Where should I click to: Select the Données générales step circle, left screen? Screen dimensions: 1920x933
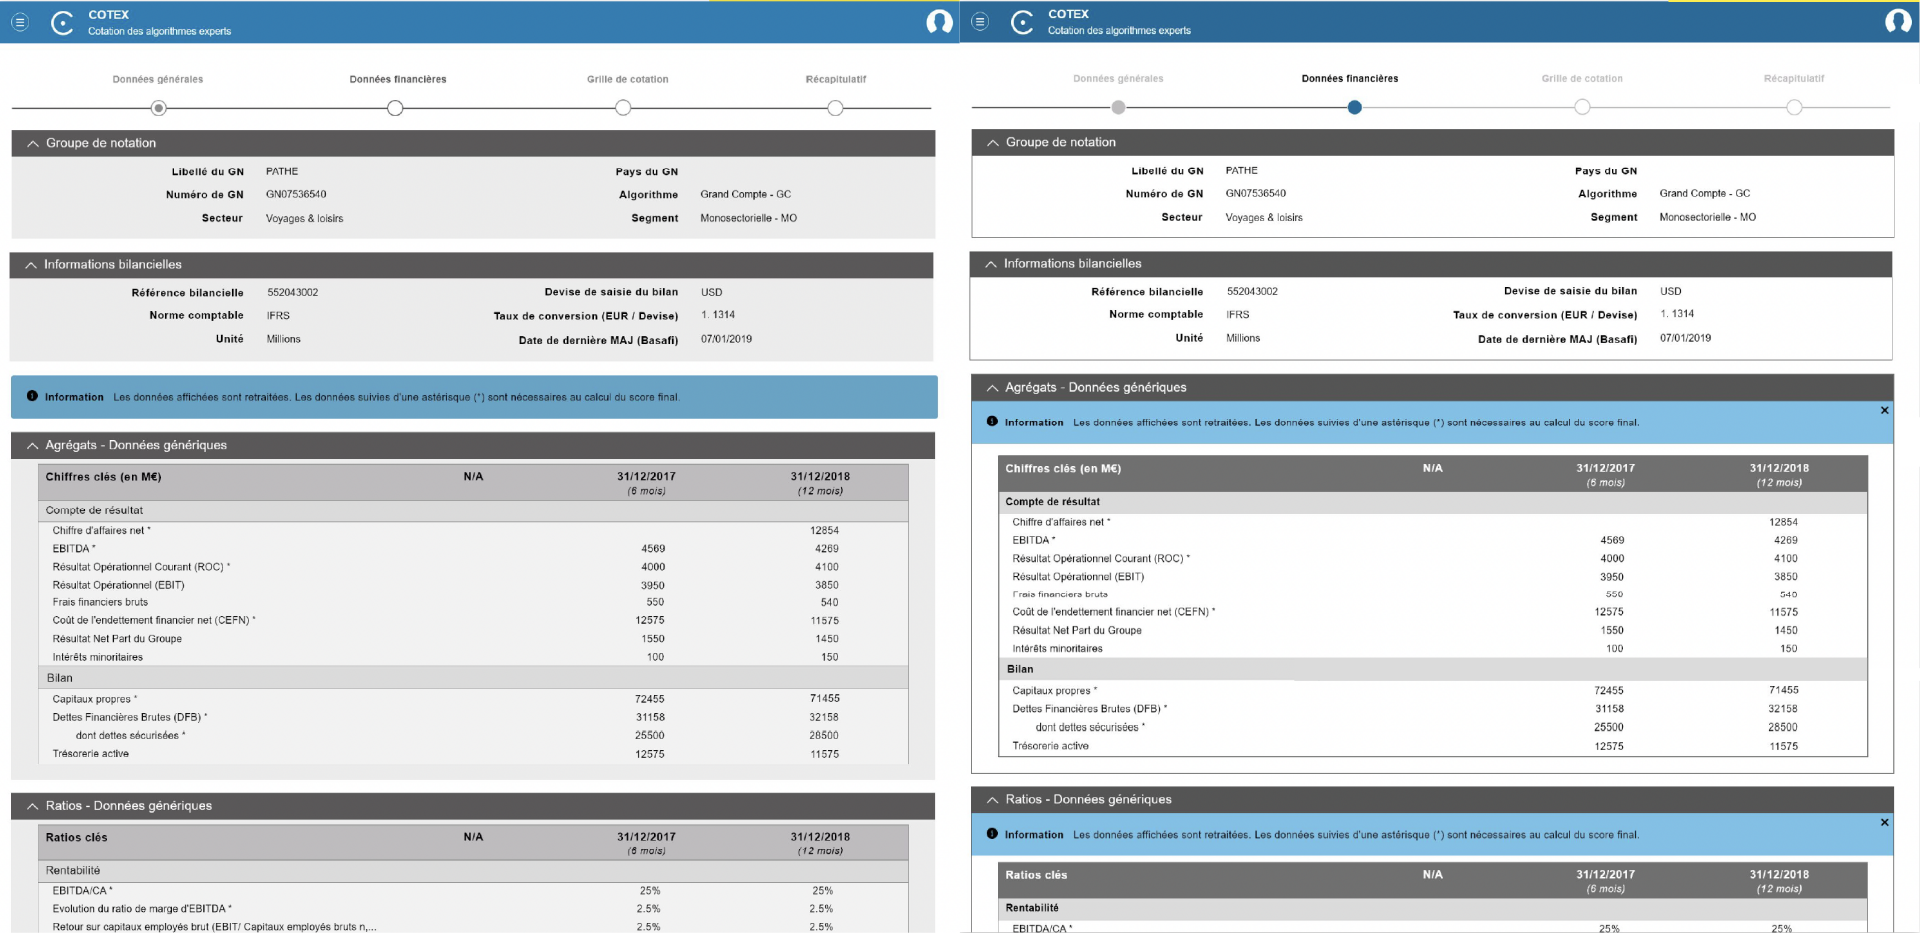tap(158, 108)
